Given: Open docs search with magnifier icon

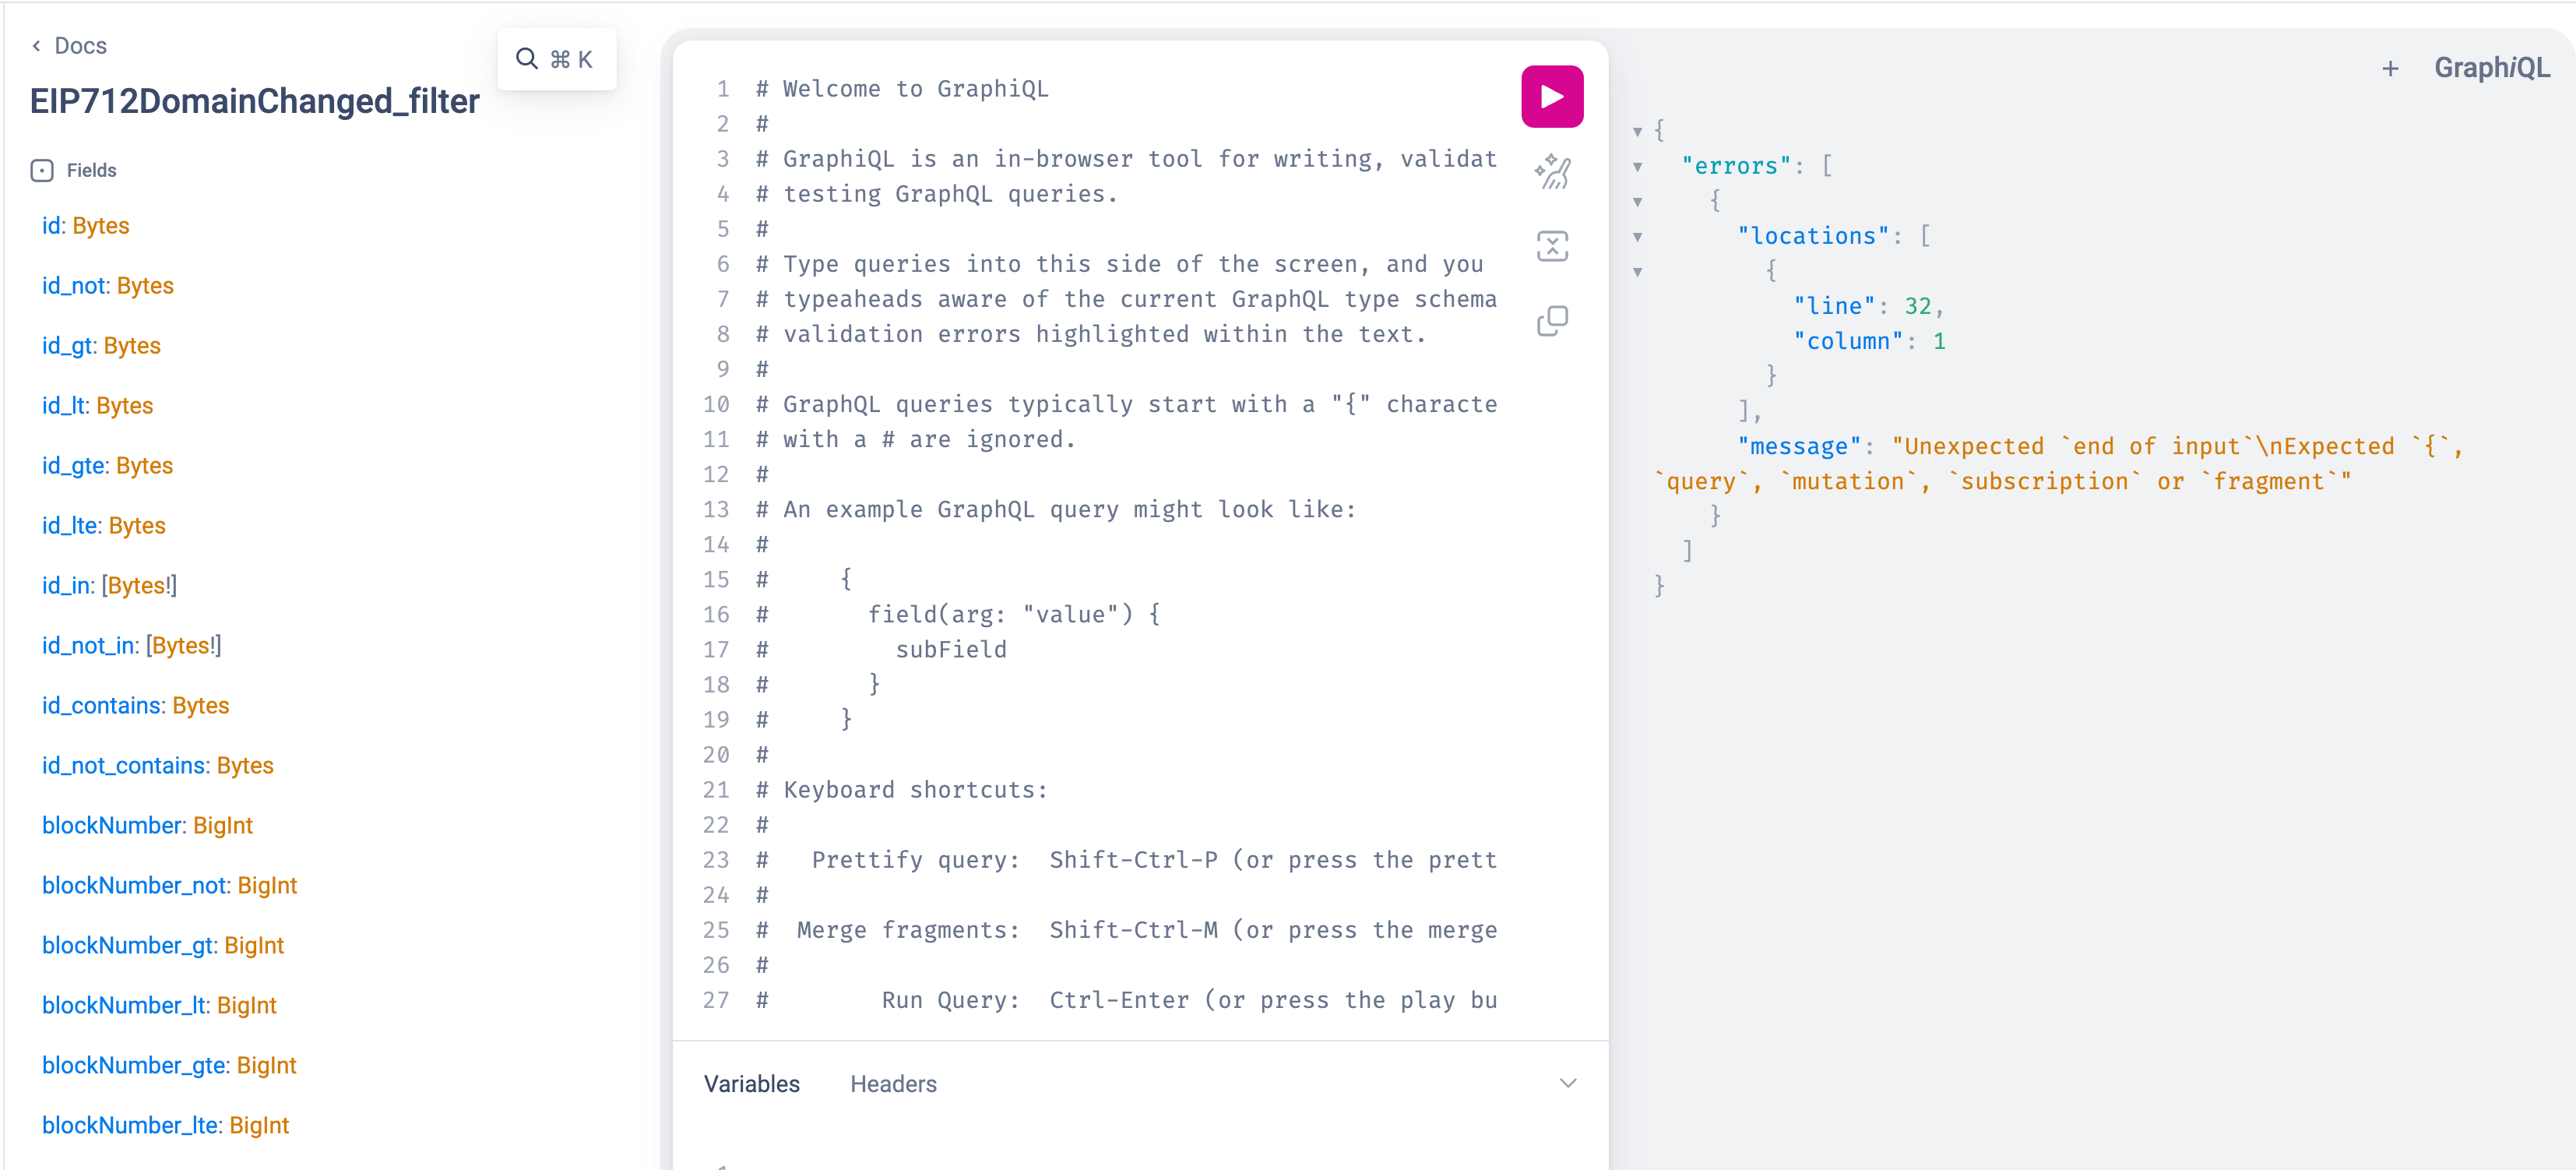Looking at the screenshot, I should (x=527, y=59).
